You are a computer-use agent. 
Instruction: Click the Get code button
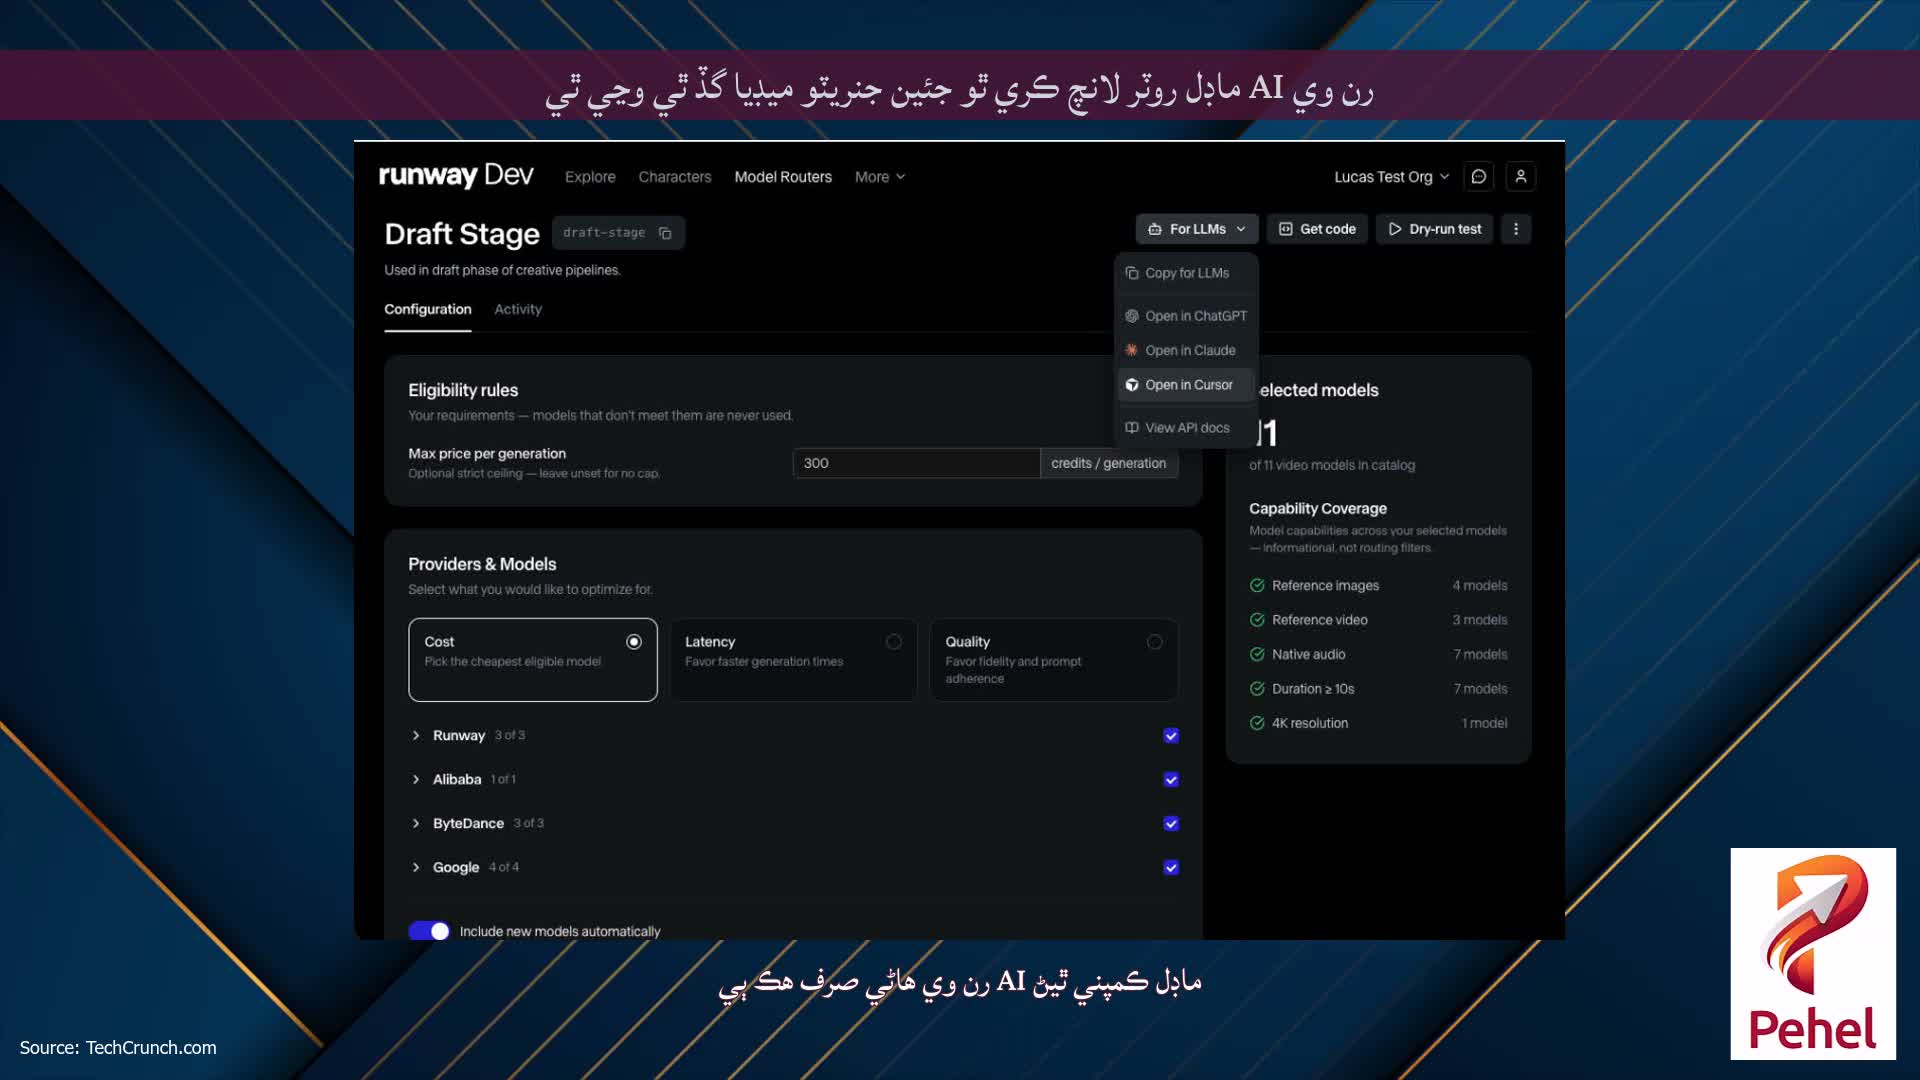pos(1317,229)
